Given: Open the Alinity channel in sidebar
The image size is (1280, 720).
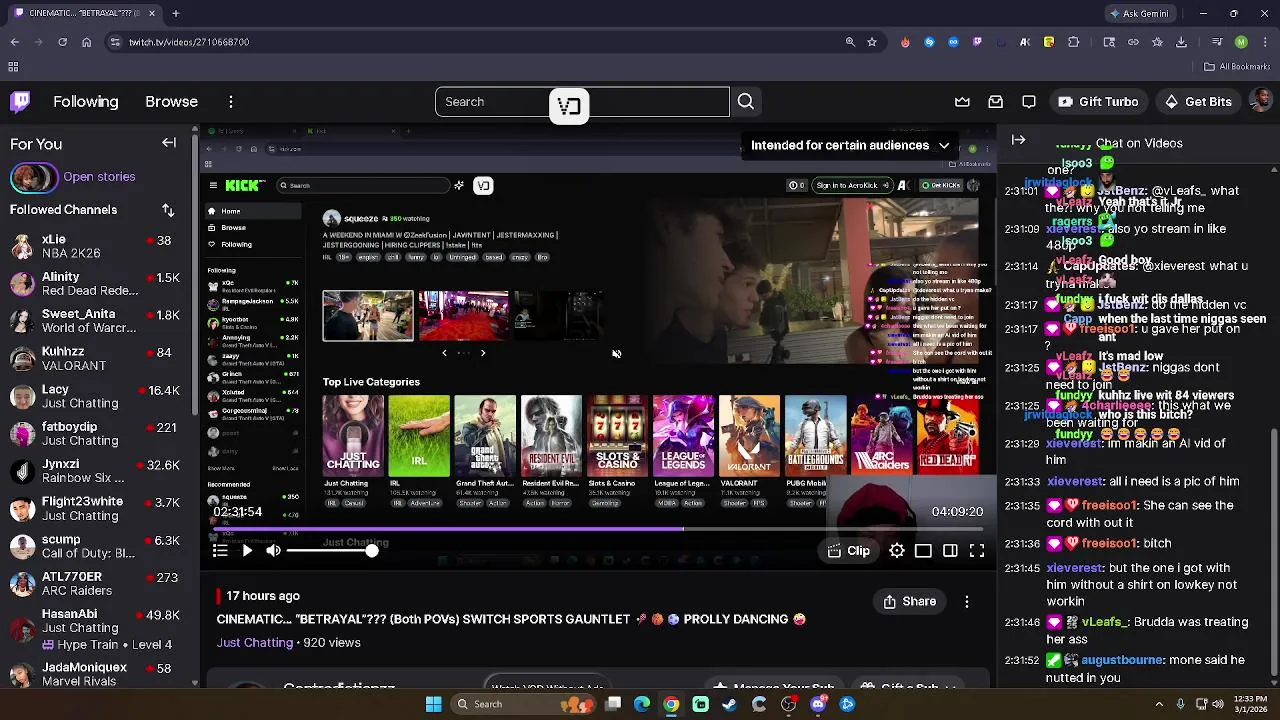Looking at the screenshot, I should click(x=98, y=284).
